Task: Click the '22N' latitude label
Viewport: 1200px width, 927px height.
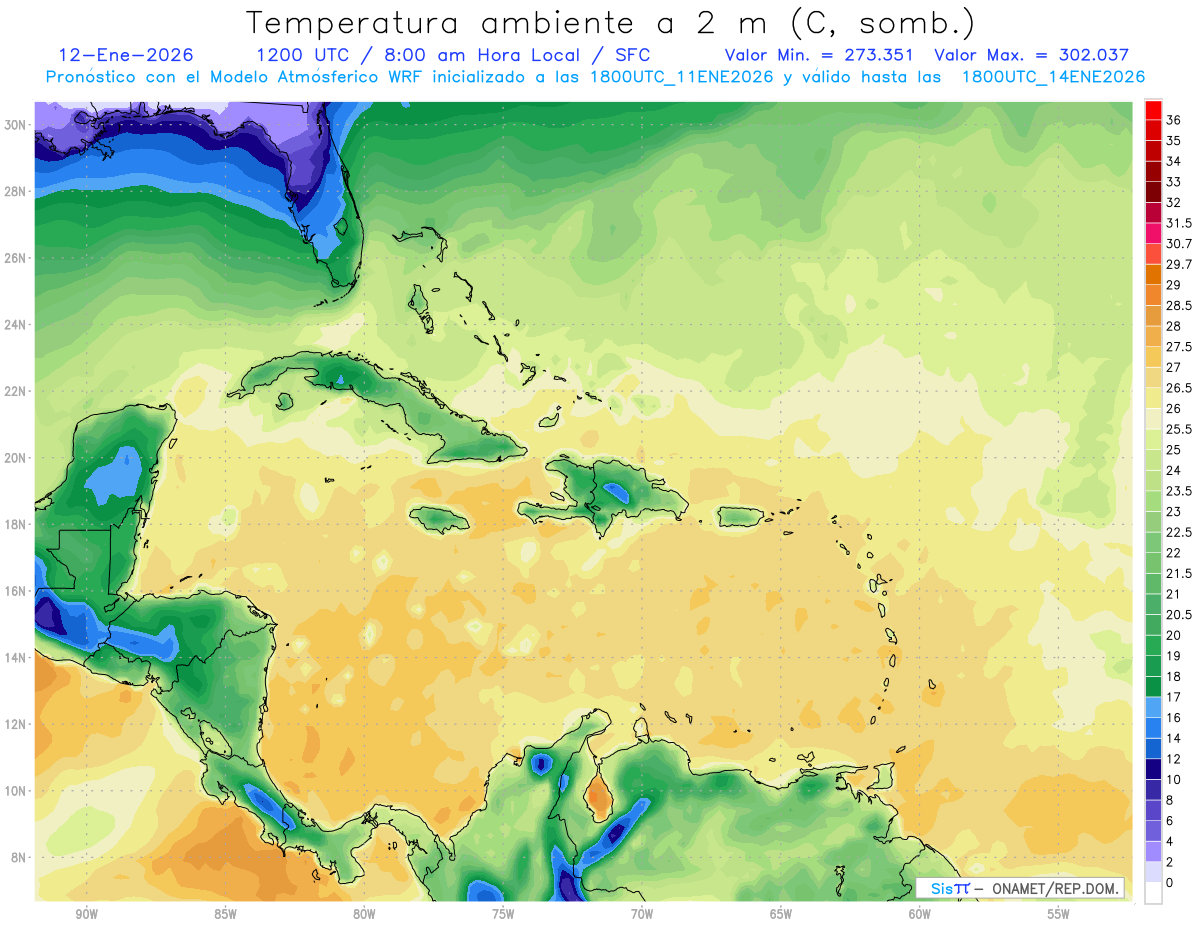Action: 15,391
